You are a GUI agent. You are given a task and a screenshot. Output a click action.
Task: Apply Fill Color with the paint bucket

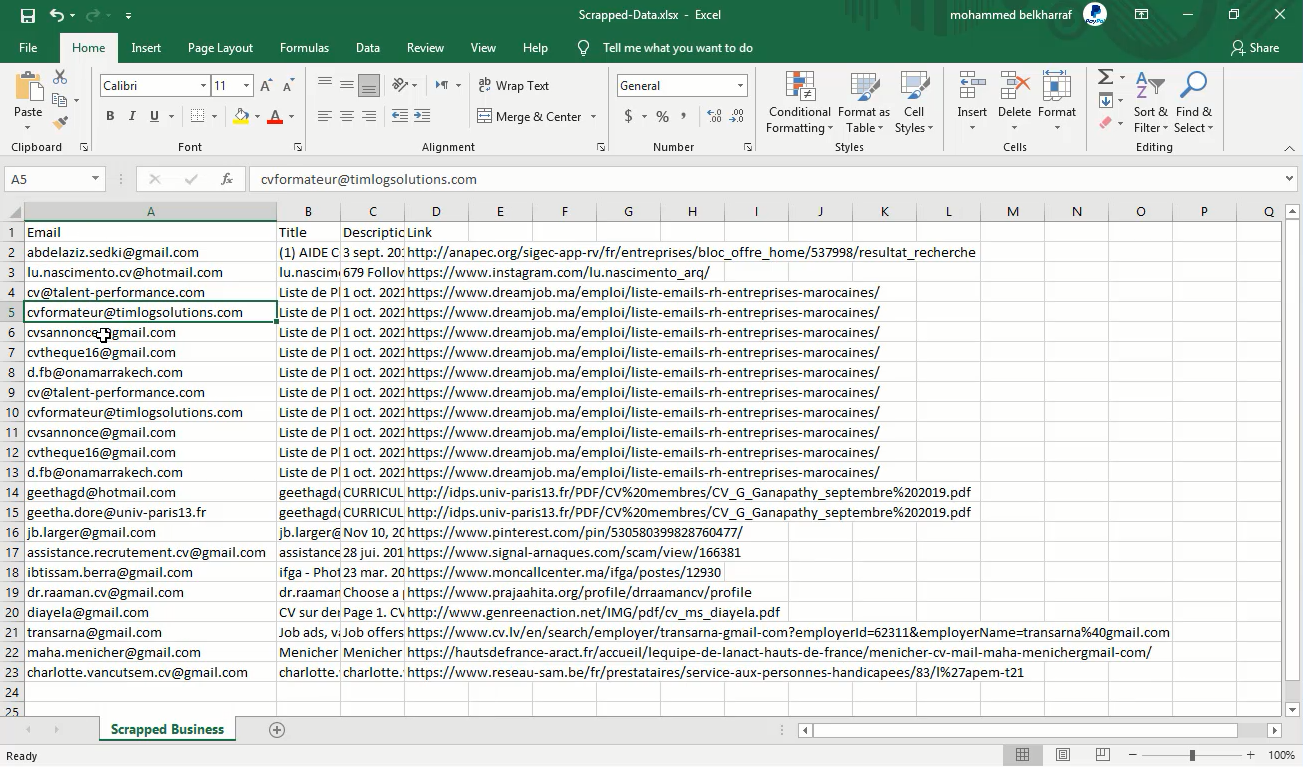tap(240, 117)
